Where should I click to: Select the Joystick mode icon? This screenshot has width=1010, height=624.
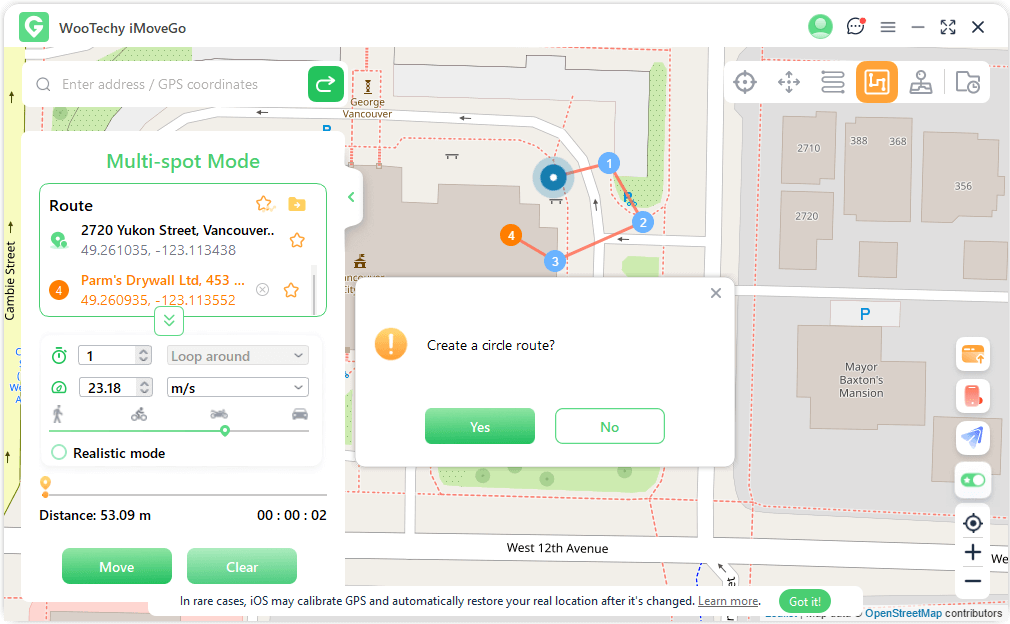(921, 83)
